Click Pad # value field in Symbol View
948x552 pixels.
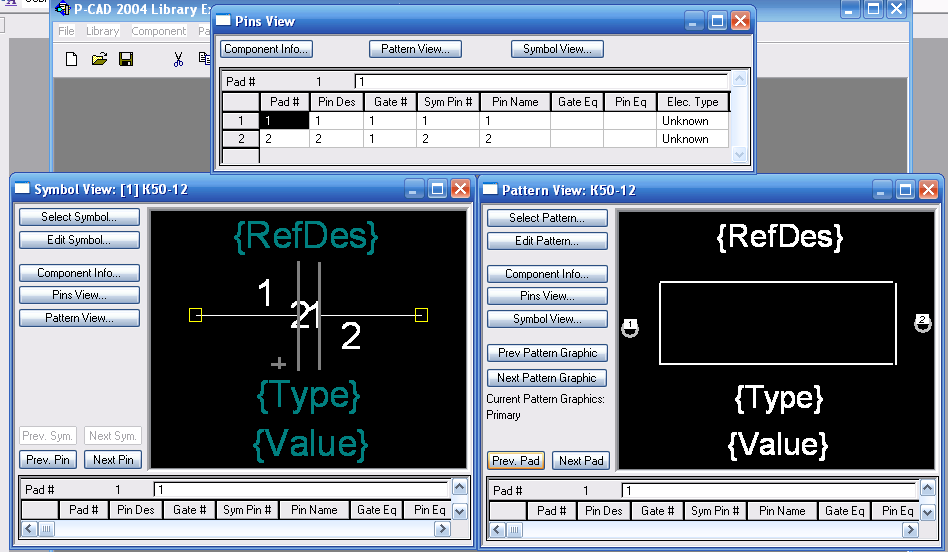coord(301,489)
